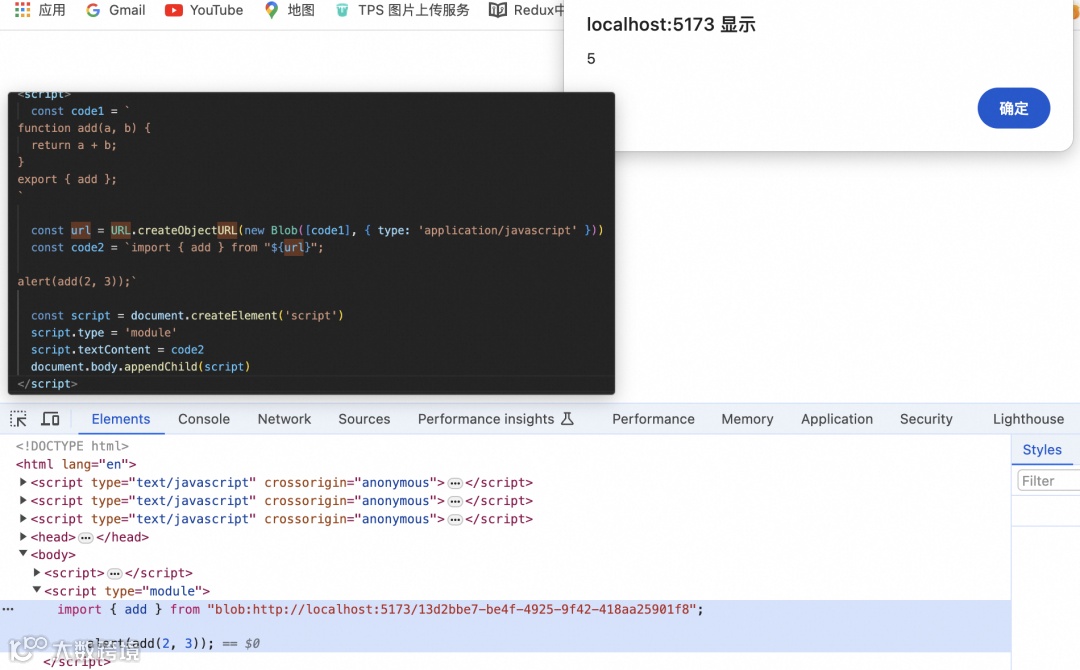Screen dimensions: 1080x670
Task: Open the Apps grid icon in bookmarks bar
Action: 22,10
